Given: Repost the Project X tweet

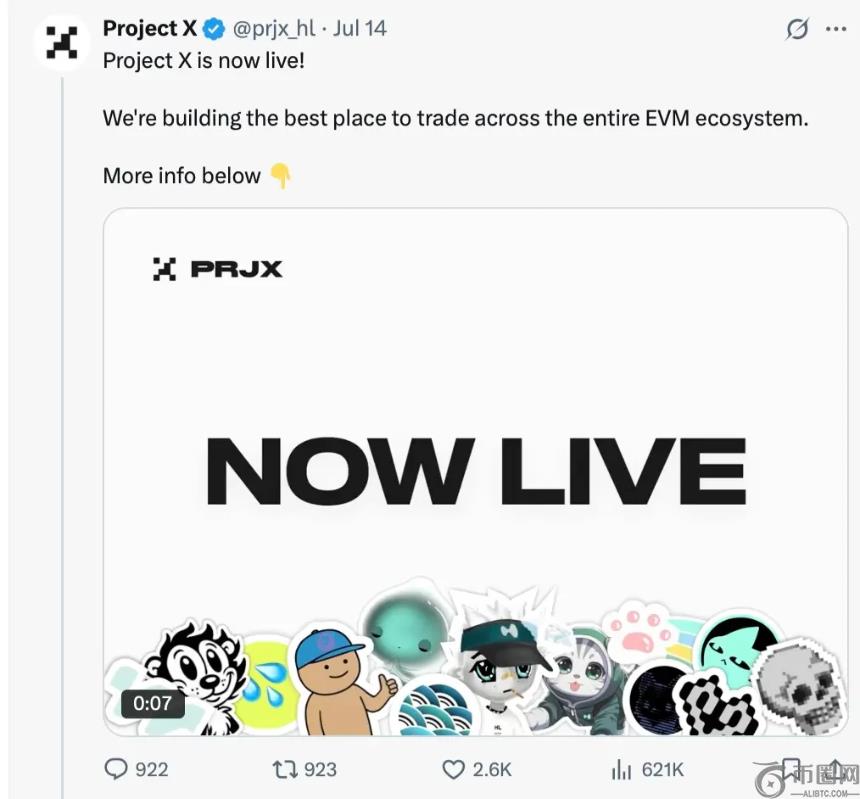Looking at the screenshot, I should click(285, 768).
